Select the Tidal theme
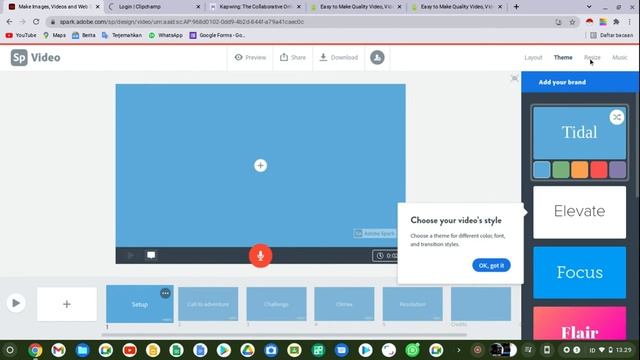Screen dimensions: 640x360 click(x=579, y=133)
